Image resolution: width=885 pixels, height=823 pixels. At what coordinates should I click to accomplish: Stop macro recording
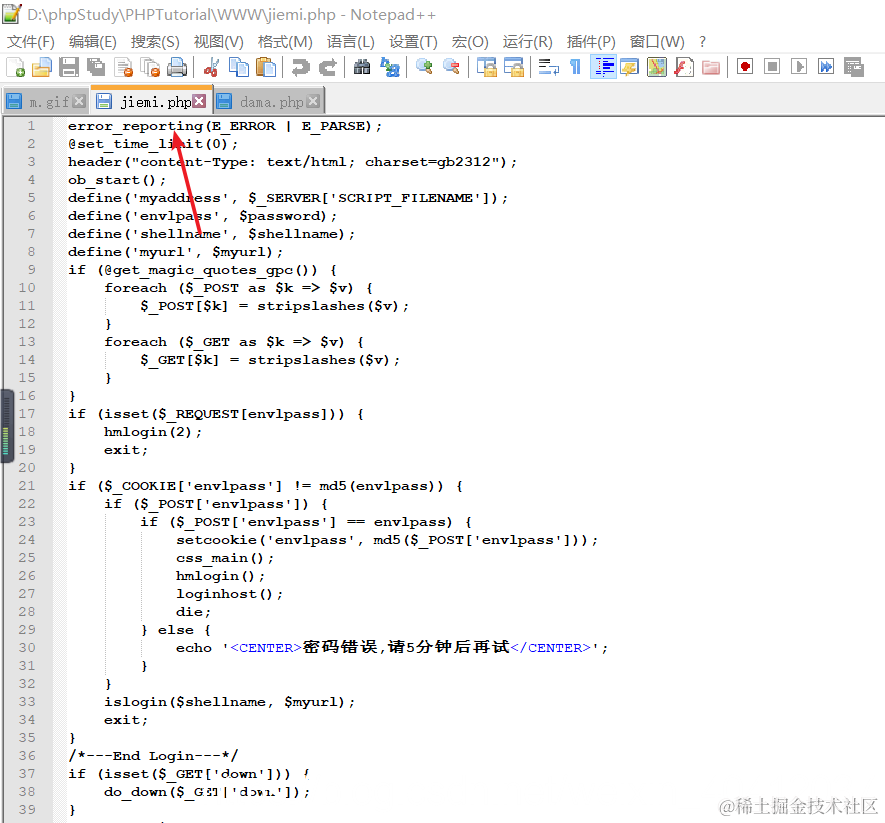coord(772,67)
